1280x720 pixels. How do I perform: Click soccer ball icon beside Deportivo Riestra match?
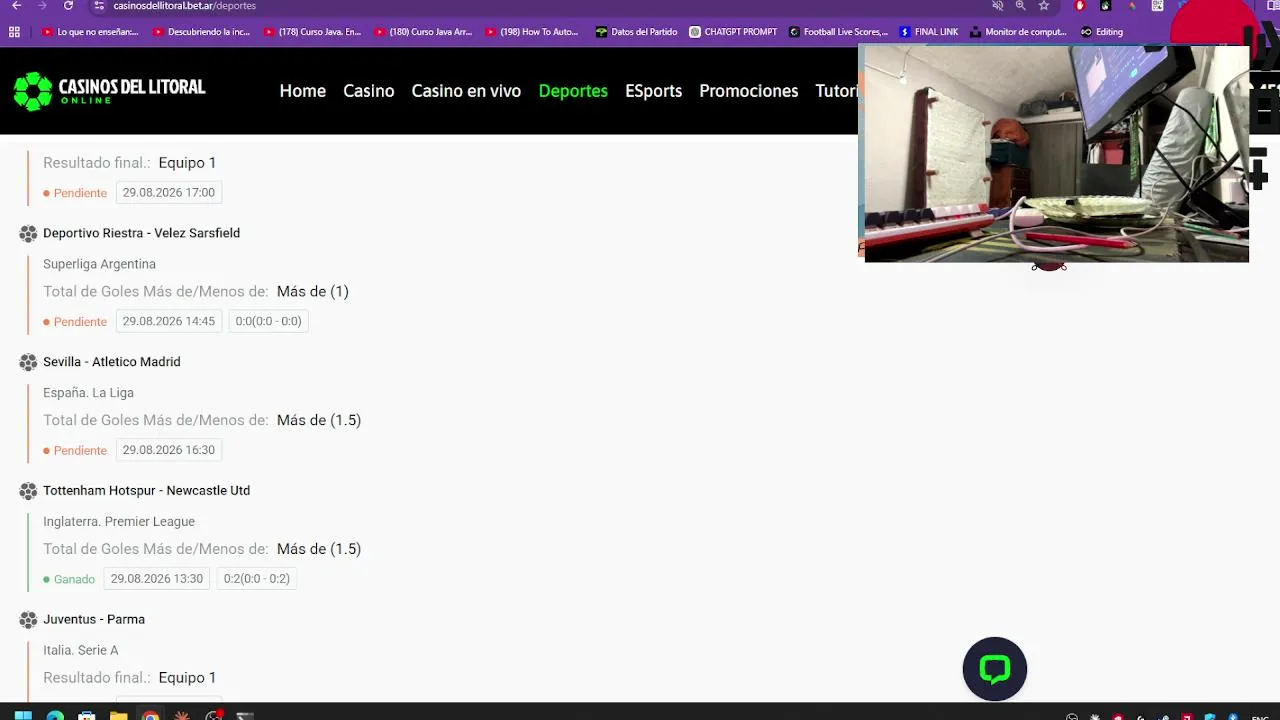click(28, 234)
